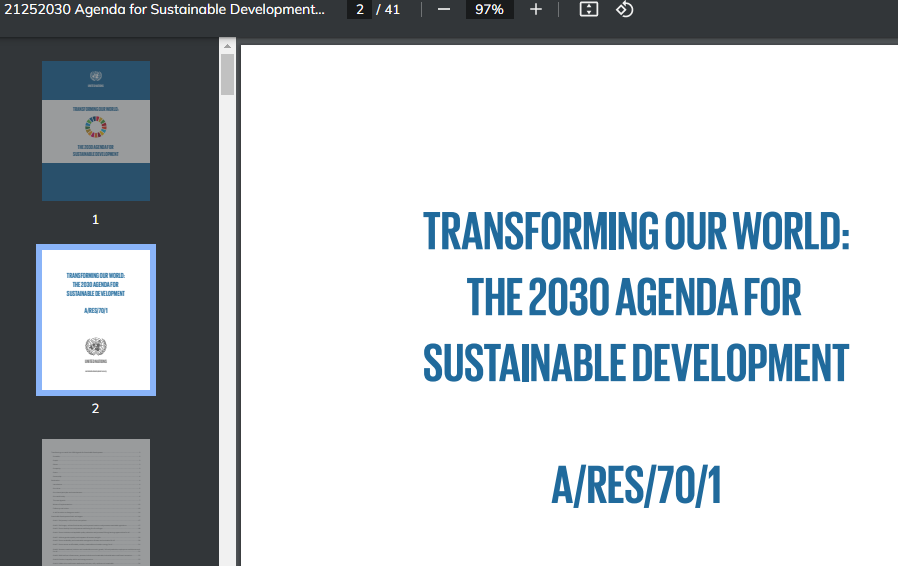Click the 'A/RES/70/1' resolution text
The width and height of the screenshot is (898, 566).
(x=636, y=486)
